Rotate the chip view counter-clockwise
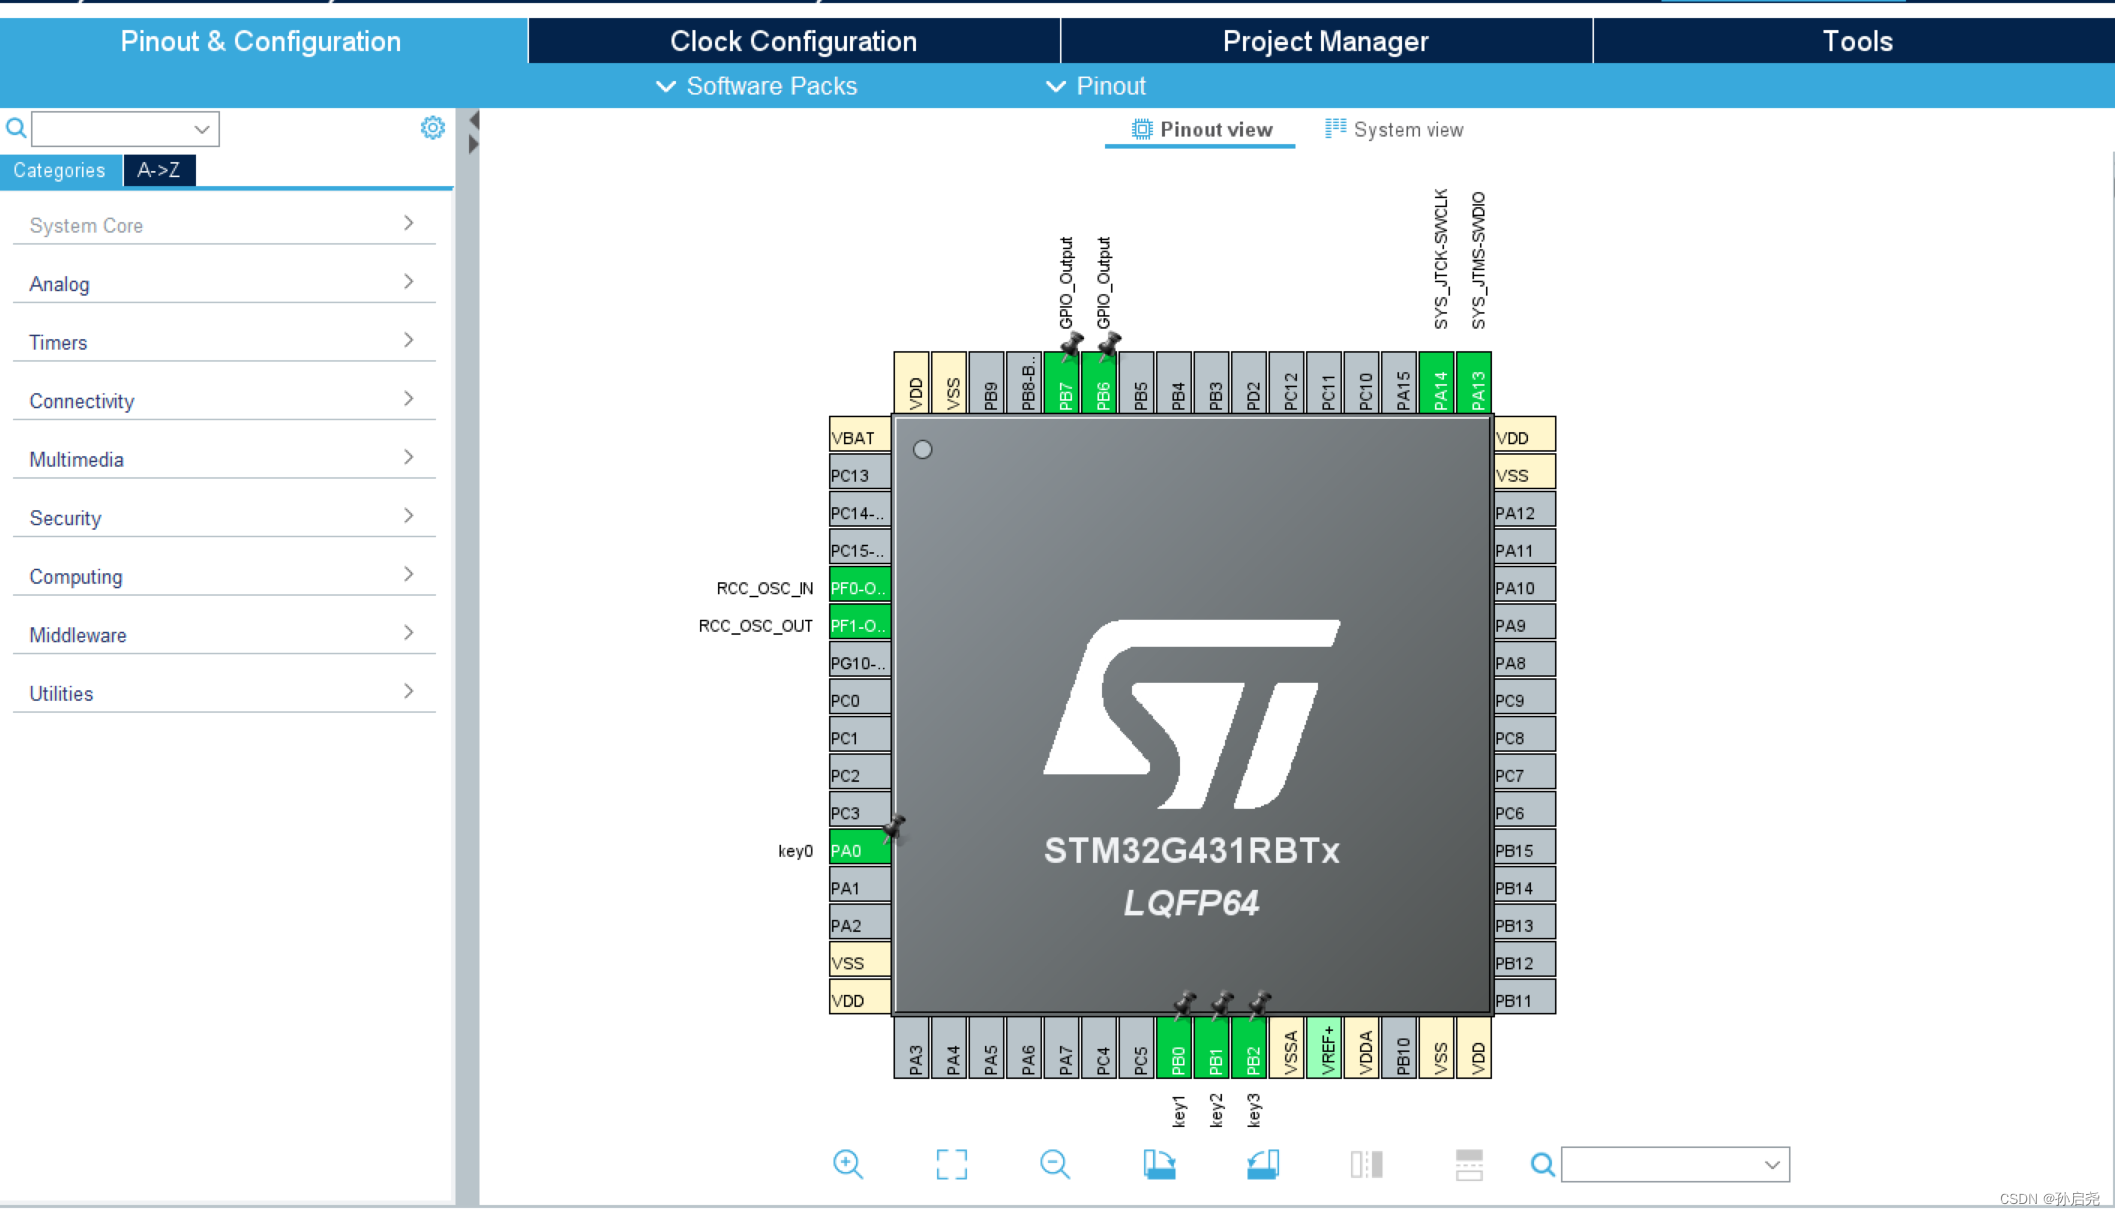The width and height of the screenshot is (2115, 1215). [x=1262, y=1164]
